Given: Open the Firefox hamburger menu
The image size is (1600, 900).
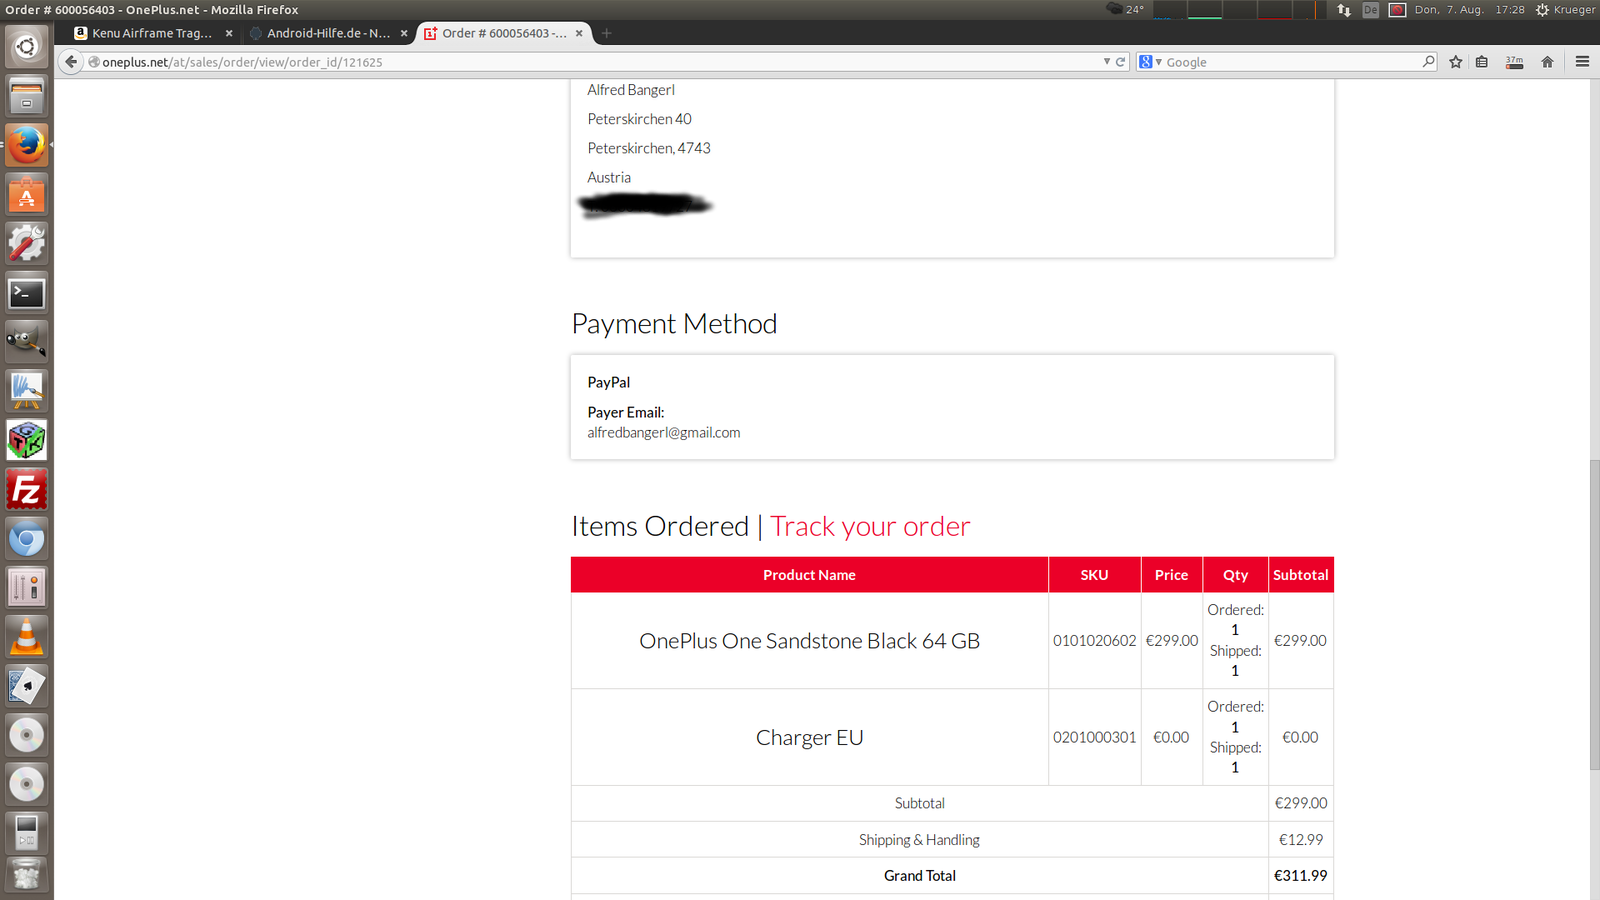Looking at the screenshot, I should [x=1582, y=62].
